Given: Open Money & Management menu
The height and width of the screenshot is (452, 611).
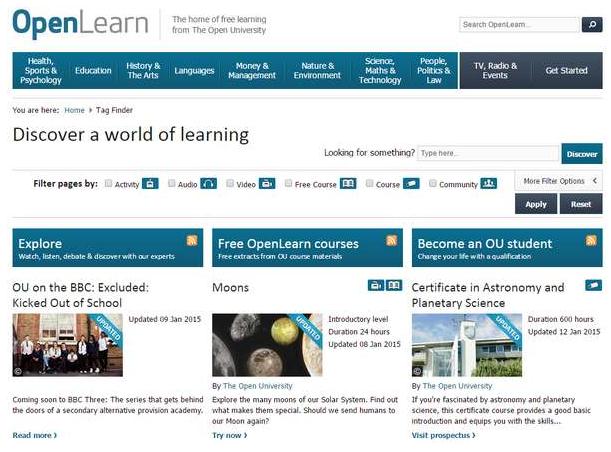Looking at the screenshot, I should click(x=252, y=71).
